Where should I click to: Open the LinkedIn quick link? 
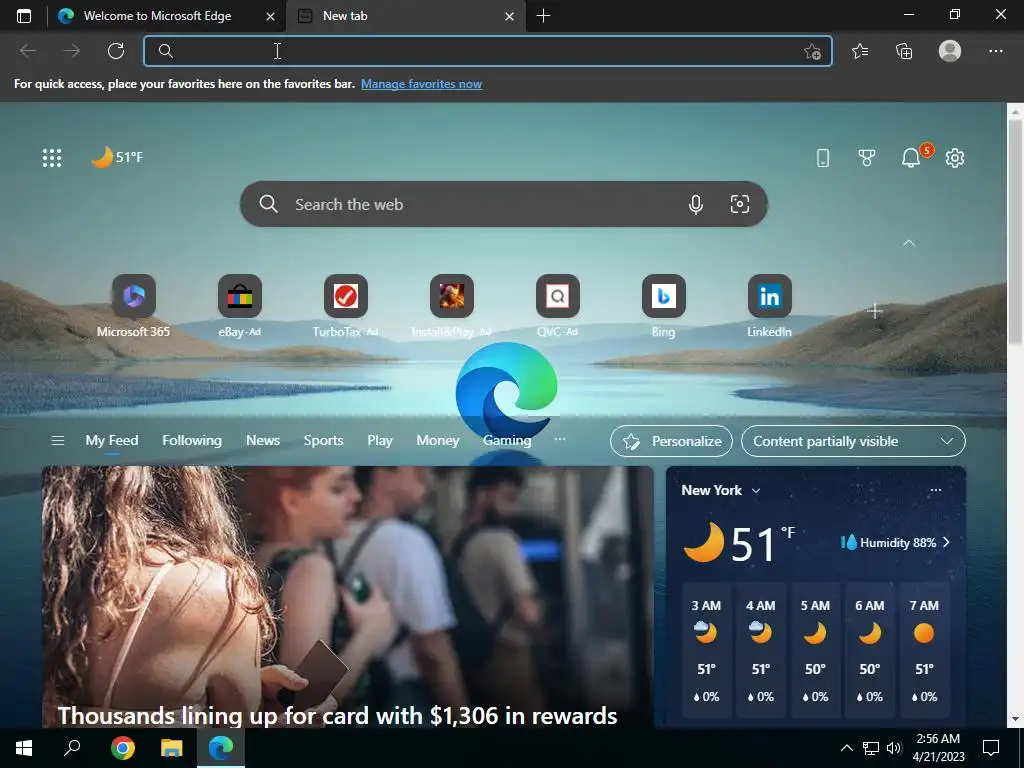769,306
